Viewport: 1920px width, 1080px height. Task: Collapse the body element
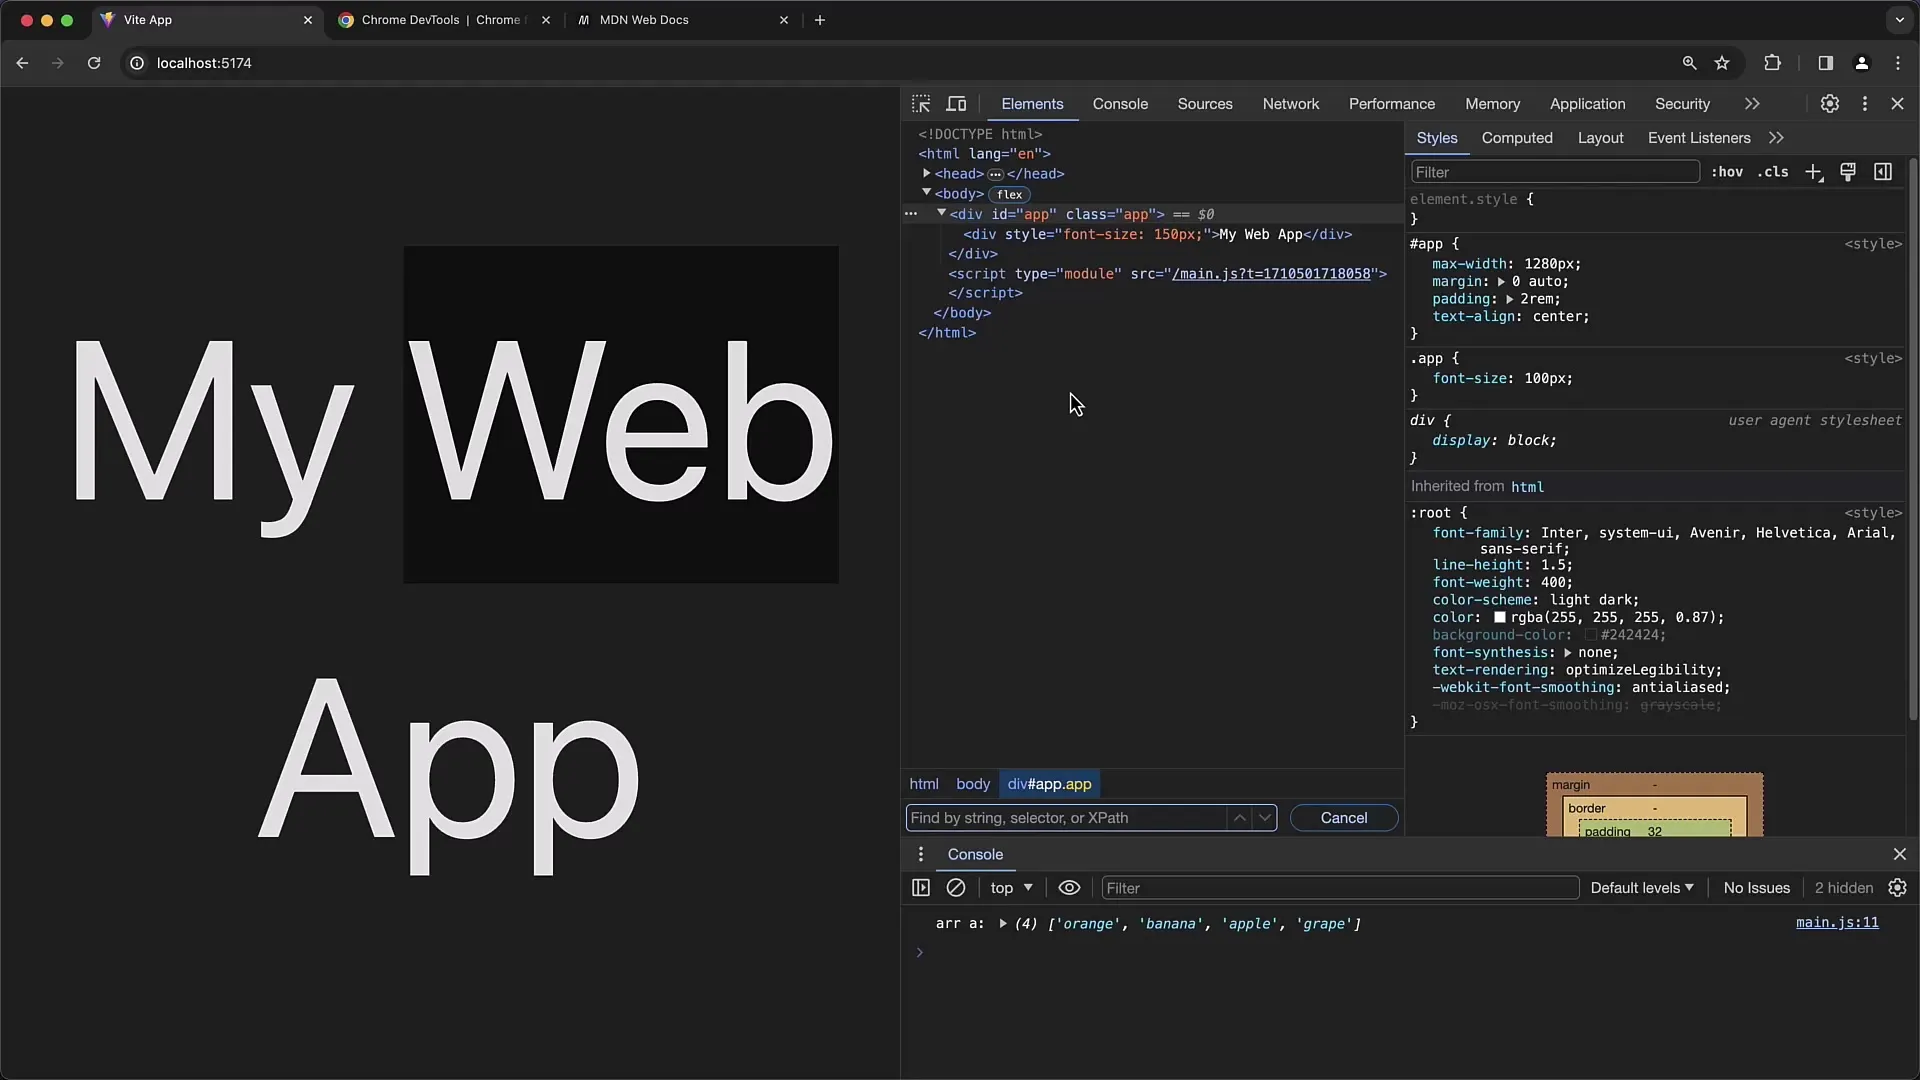927,193
